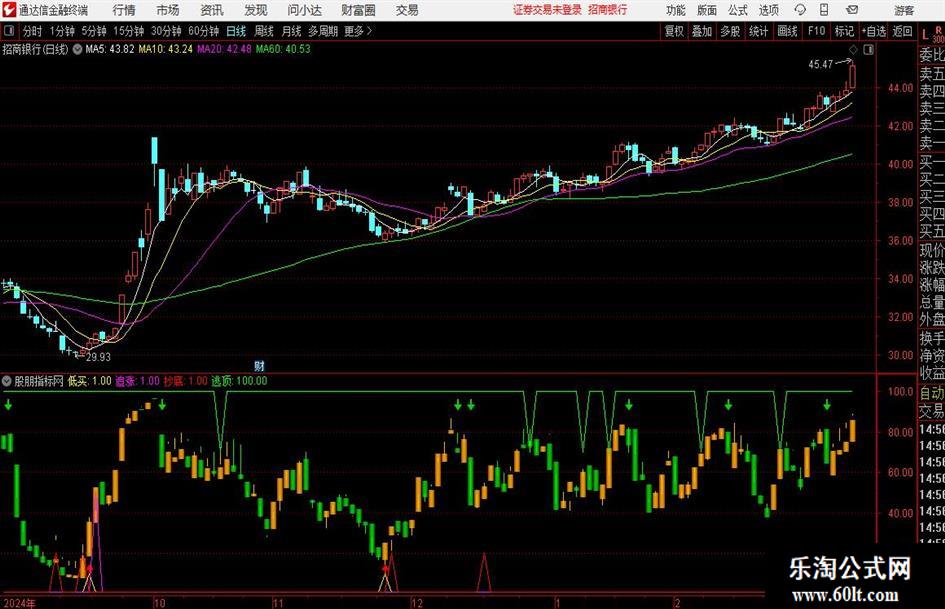Select the 日线 daily period tab
This screenshot has height=609, width=945.
coord(236,31)
